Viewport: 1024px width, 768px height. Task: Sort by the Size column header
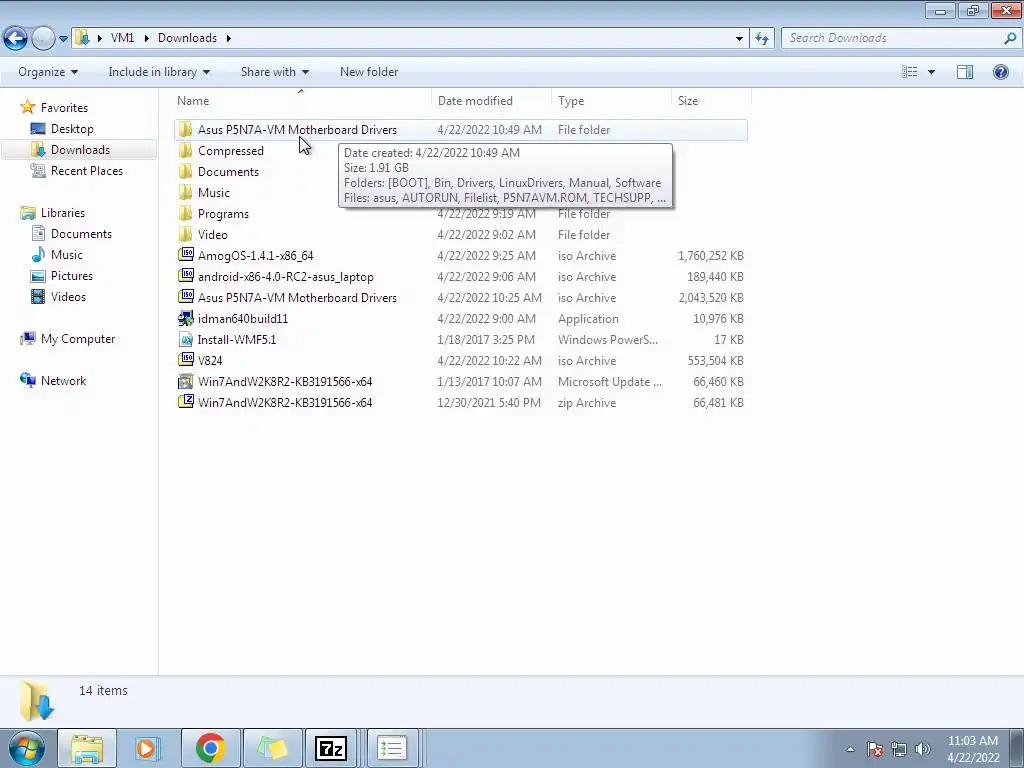click(x=688, y=101)
